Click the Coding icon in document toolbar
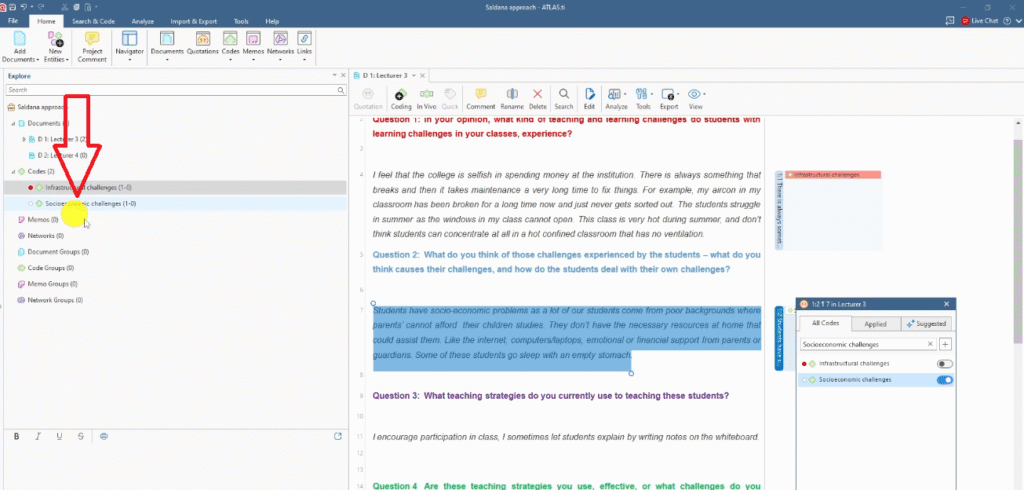The width and height of the screenshot is (1024, 490). pyautogui.click(x=401, y=98)
